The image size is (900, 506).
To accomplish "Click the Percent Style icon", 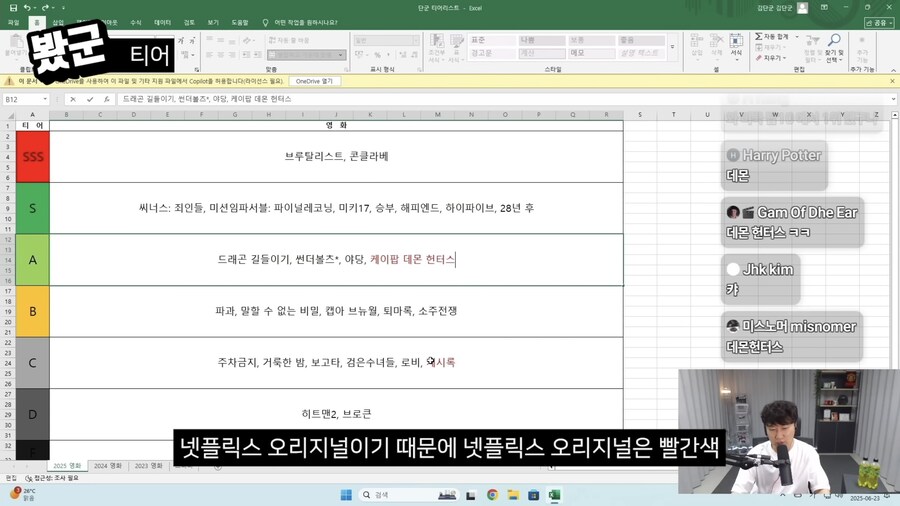I will click(377, 55).
